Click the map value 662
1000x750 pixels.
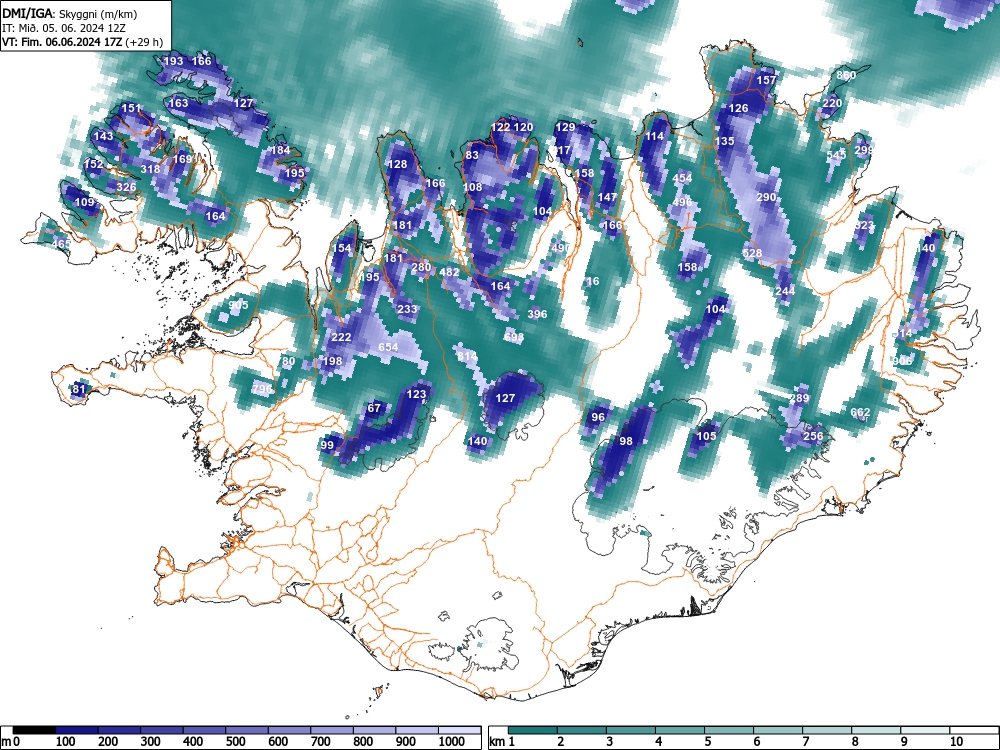click(x=860, y=413)
